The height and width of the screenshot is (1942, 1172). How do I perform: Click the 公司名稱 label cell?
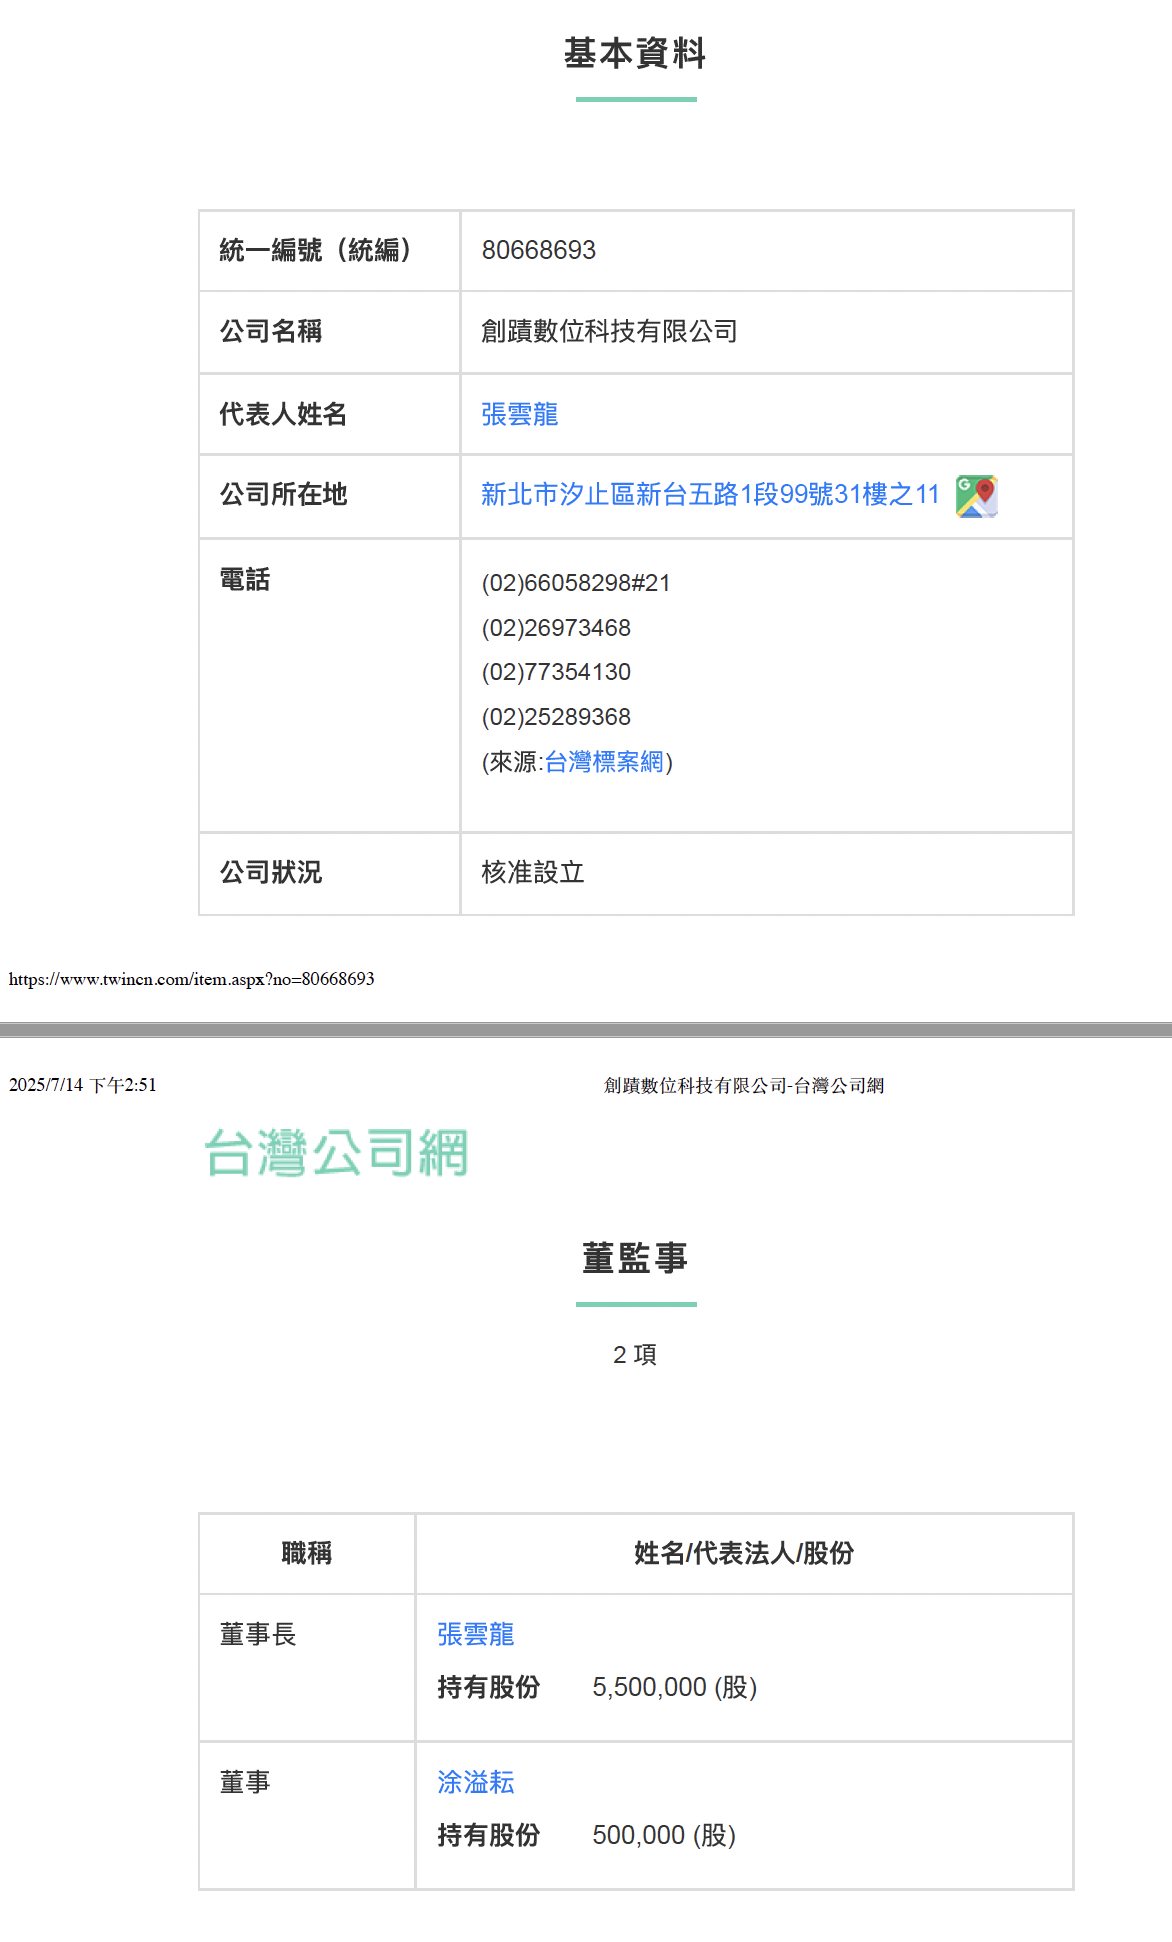tap(330, 332)
